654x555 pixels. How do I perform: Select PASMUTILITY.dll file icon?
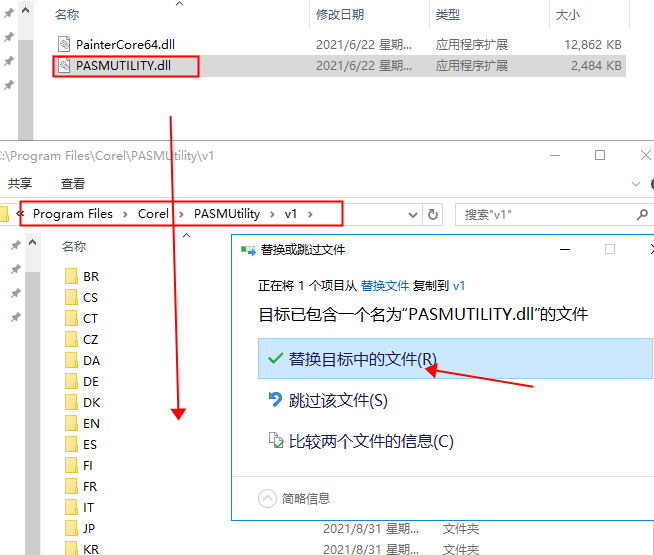tap(64, 65)
